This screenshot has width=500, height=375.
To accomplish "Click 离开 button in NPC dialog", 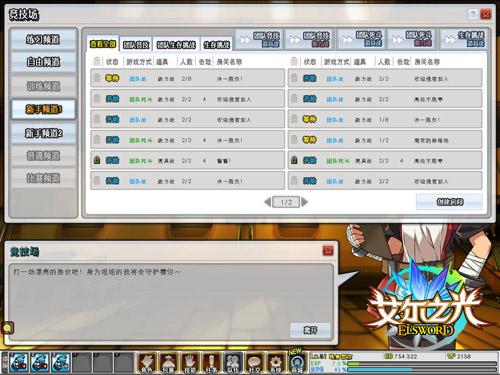I will tap(310, 330).
